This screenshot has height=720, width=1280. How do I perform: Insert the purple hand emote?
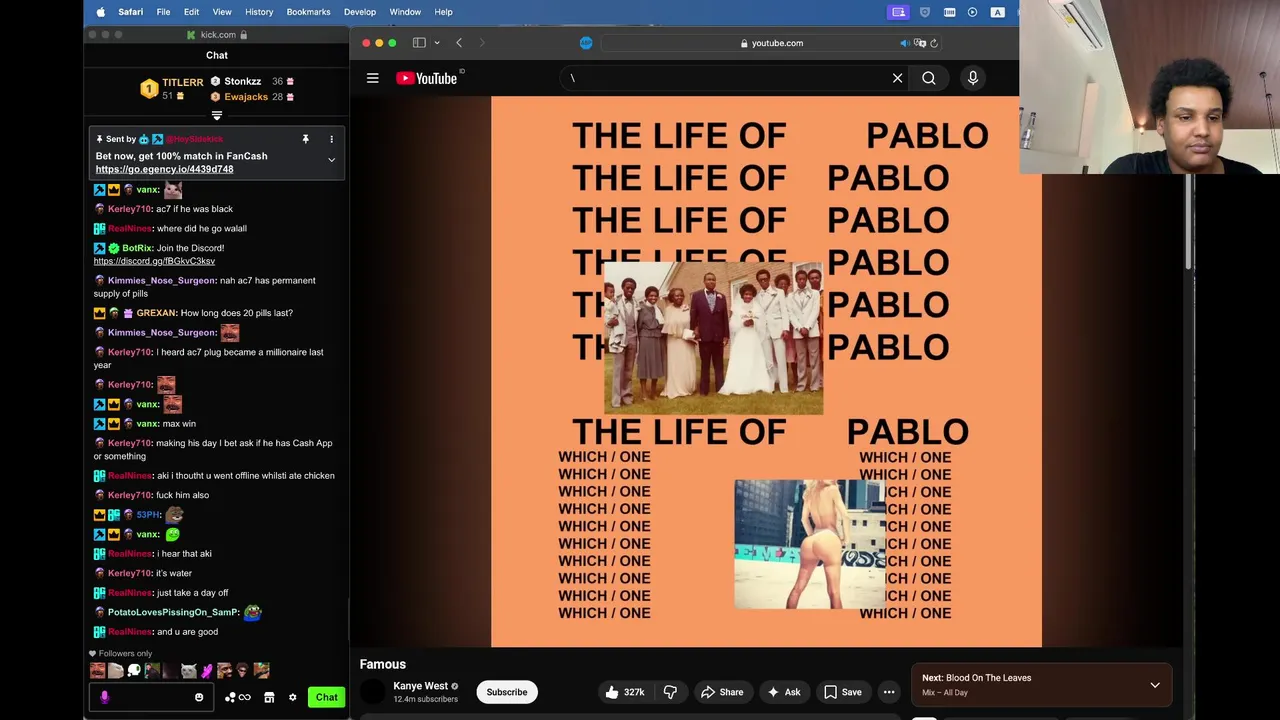[x=207, y=671]
